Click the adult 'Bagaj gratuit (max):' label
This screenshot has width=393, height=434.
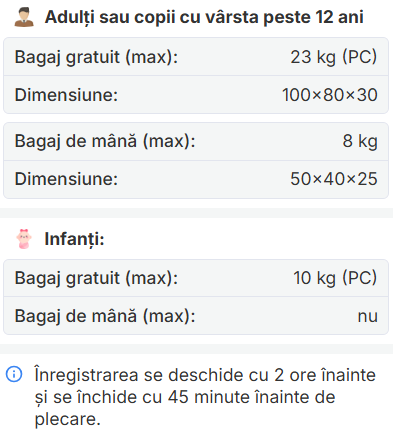96,57
